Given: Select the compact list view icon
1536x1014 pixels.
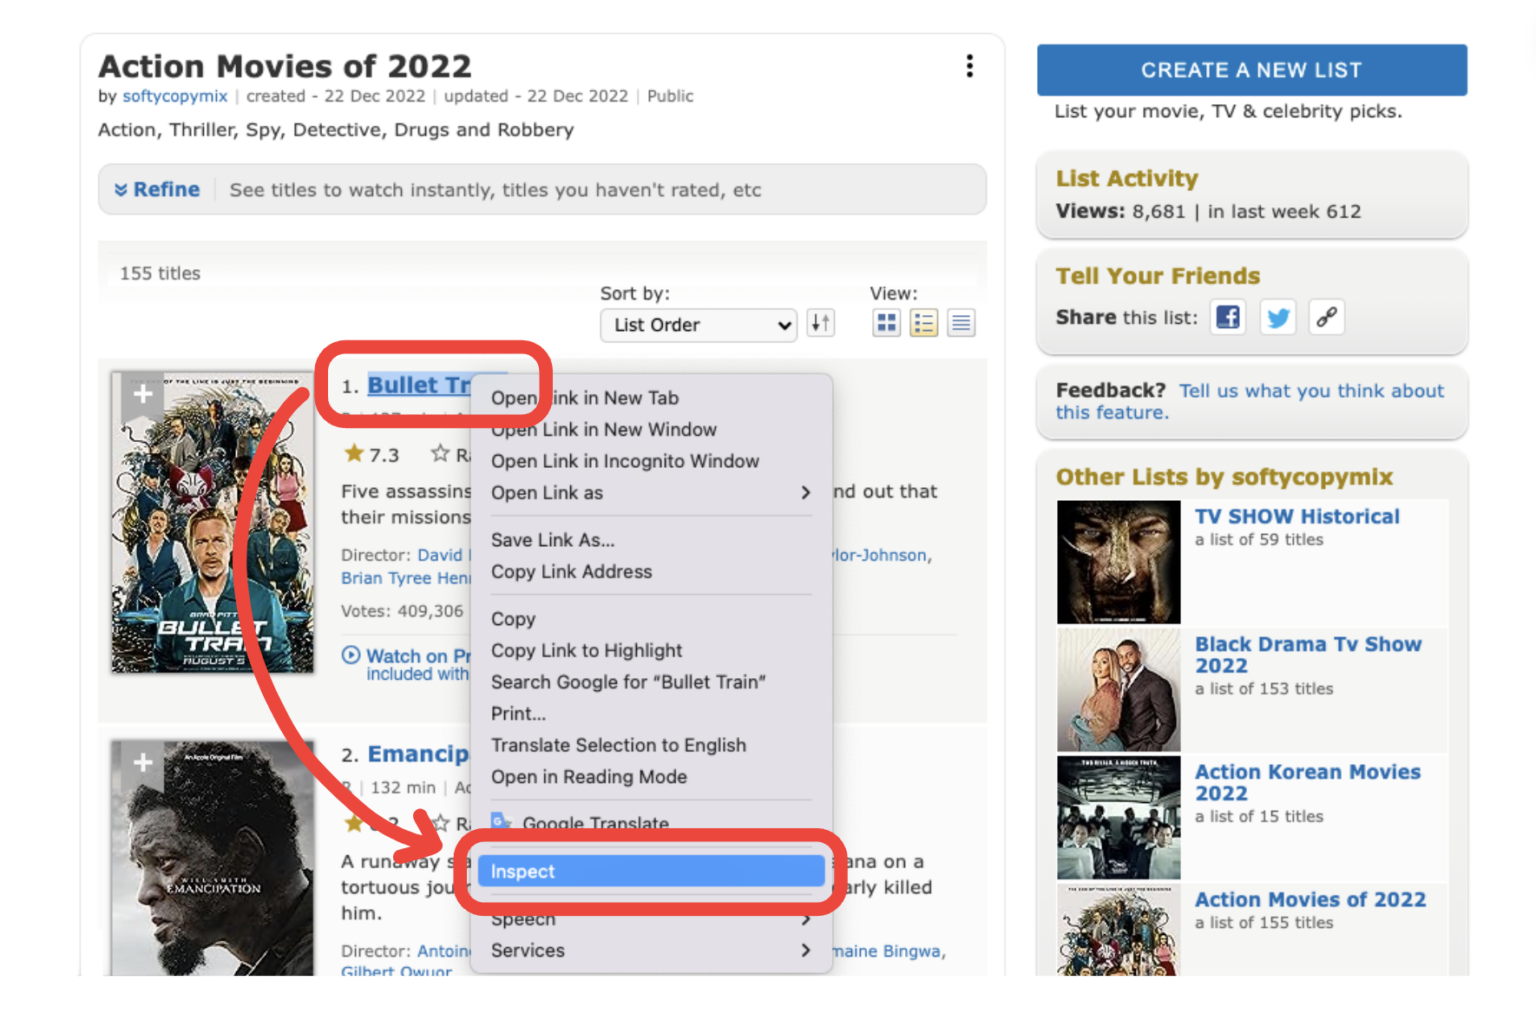Looking at the screenshot, I should point(923,322).
